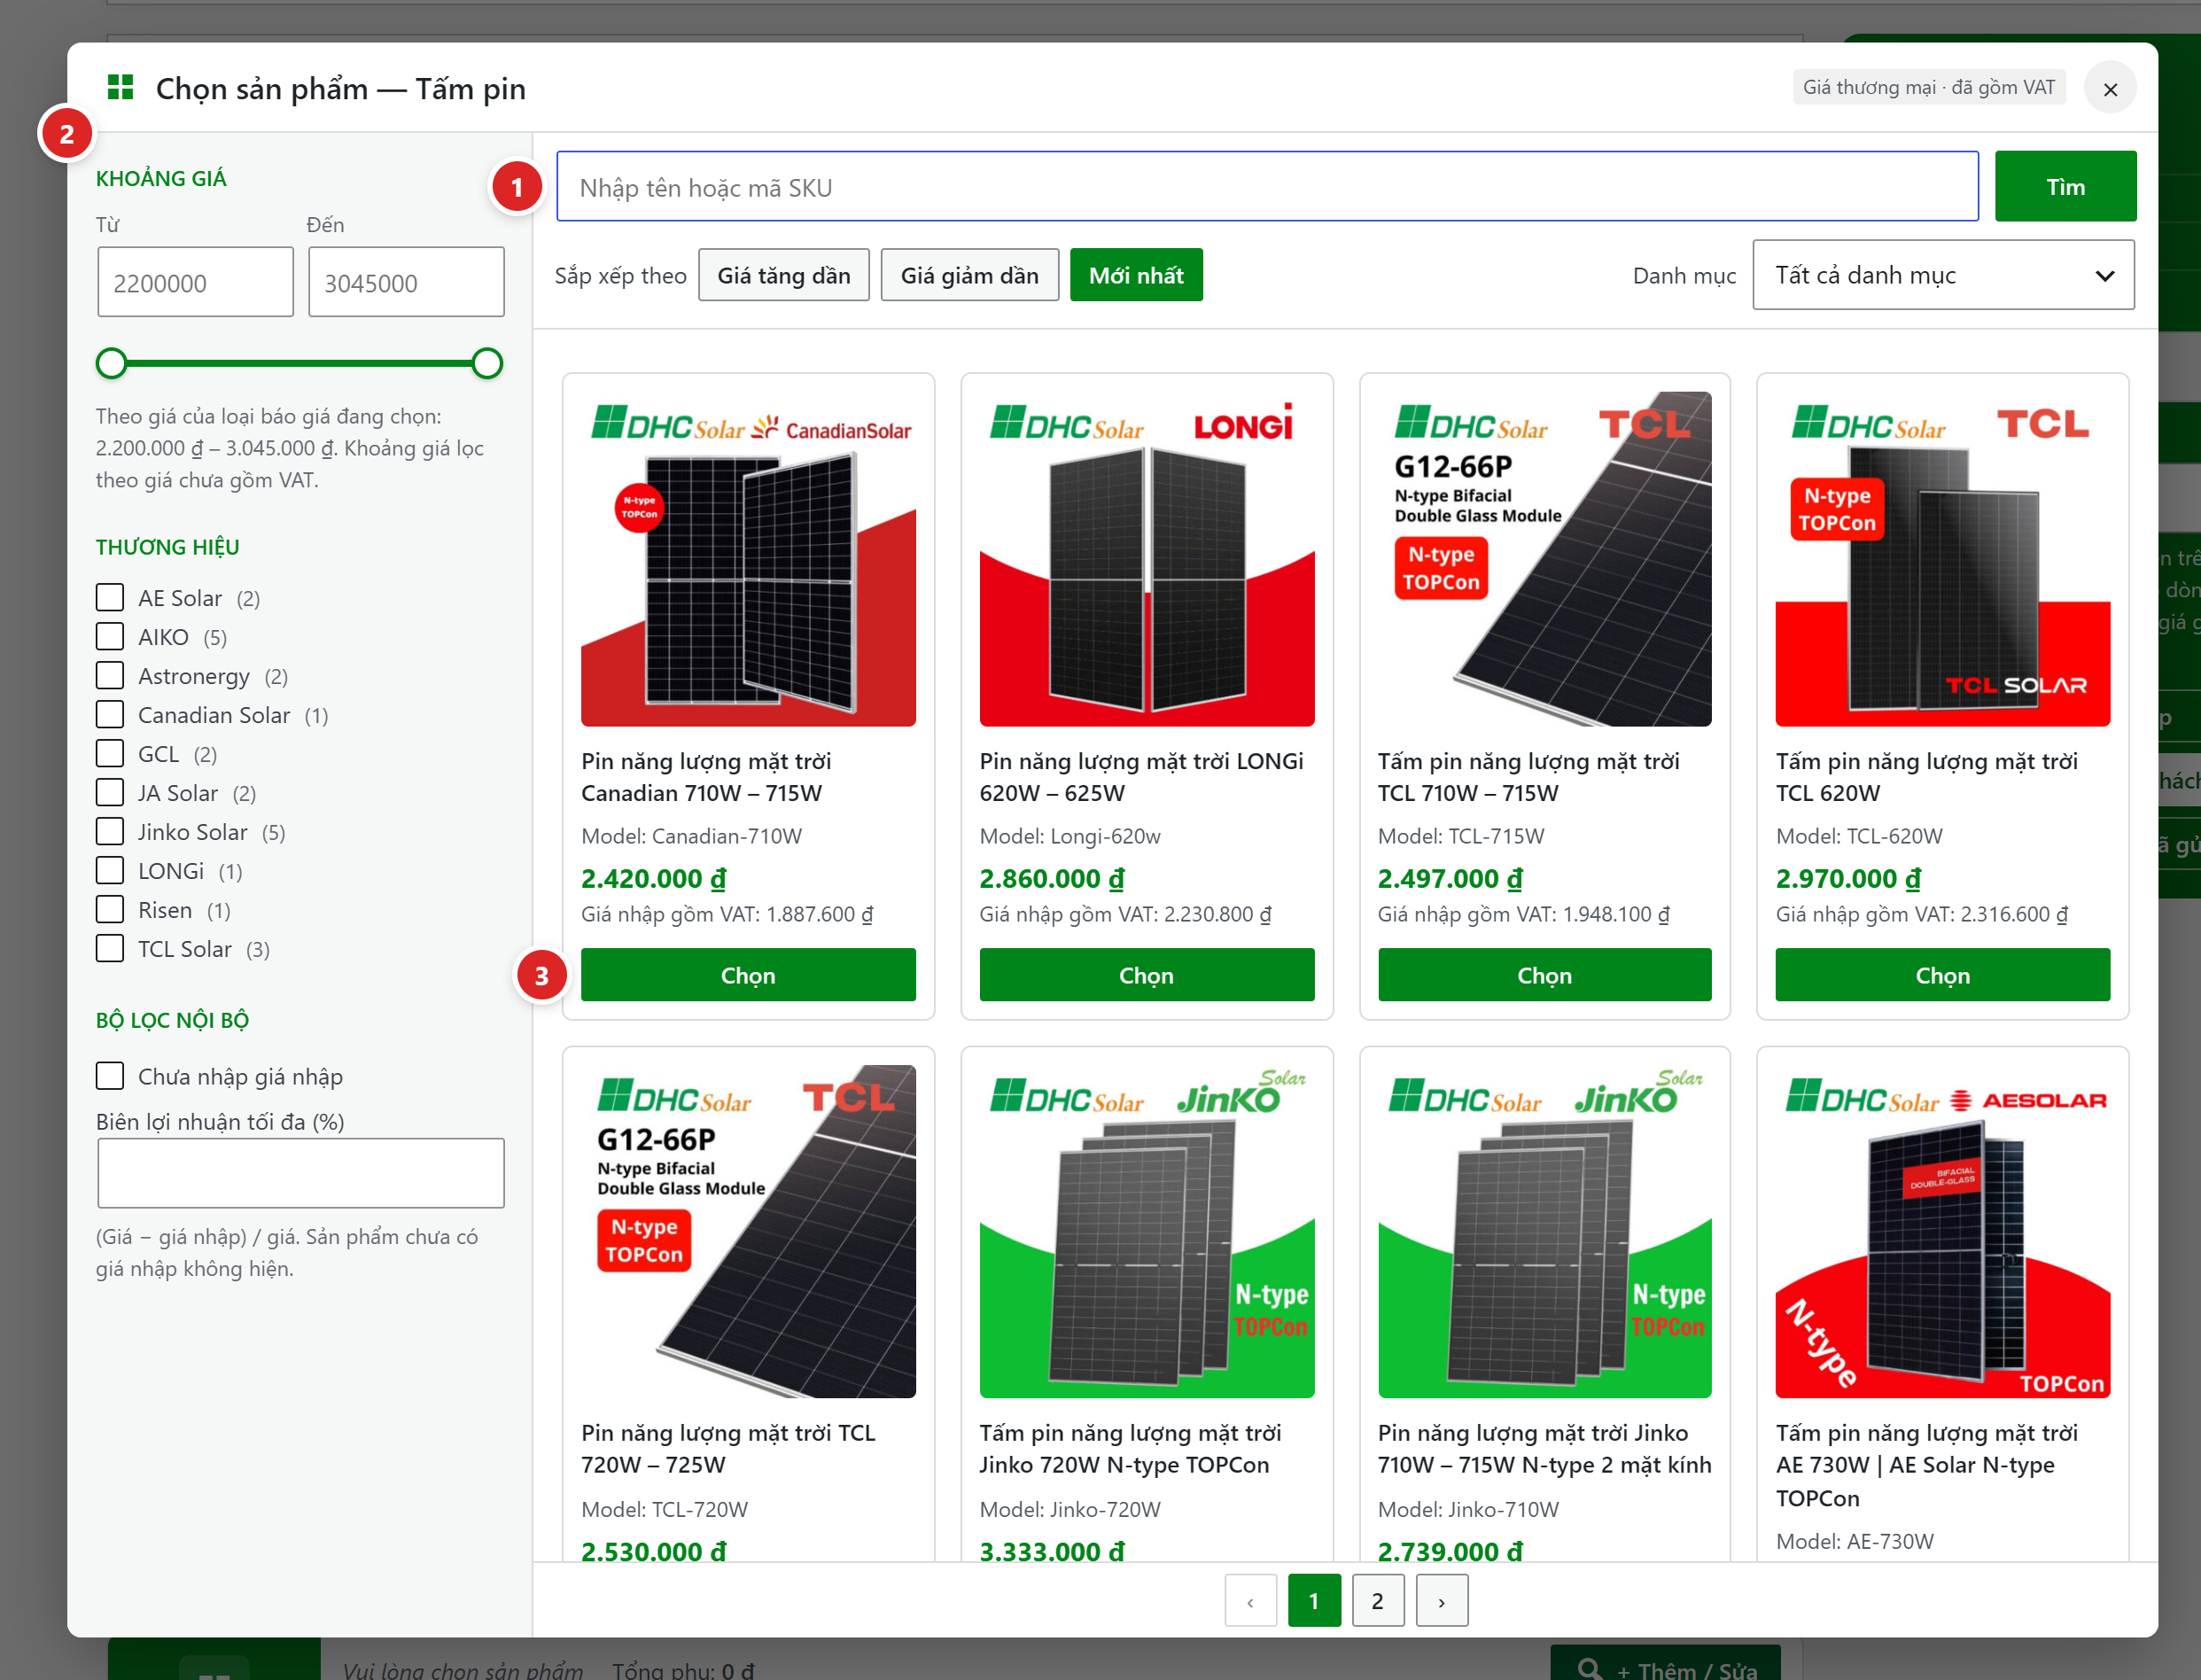Screen dimensions: 2201x1680
Task: Click the TCL 620W price 2.970.000 đ
Action: [1848, 879]
